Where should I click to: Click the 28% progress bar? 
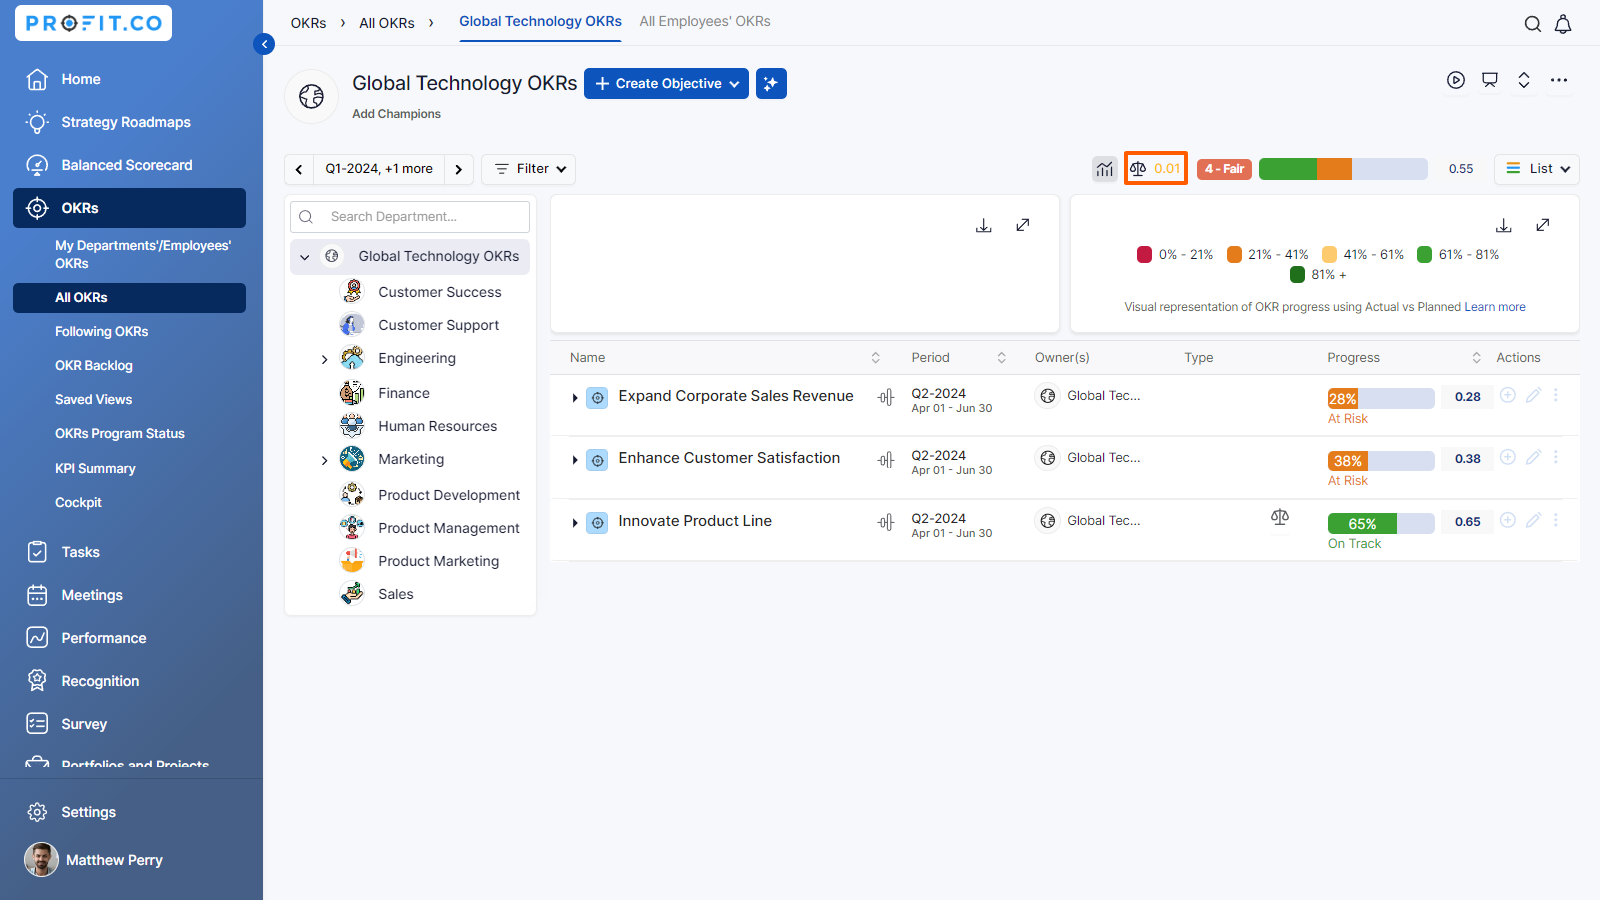click(1380, 398)
